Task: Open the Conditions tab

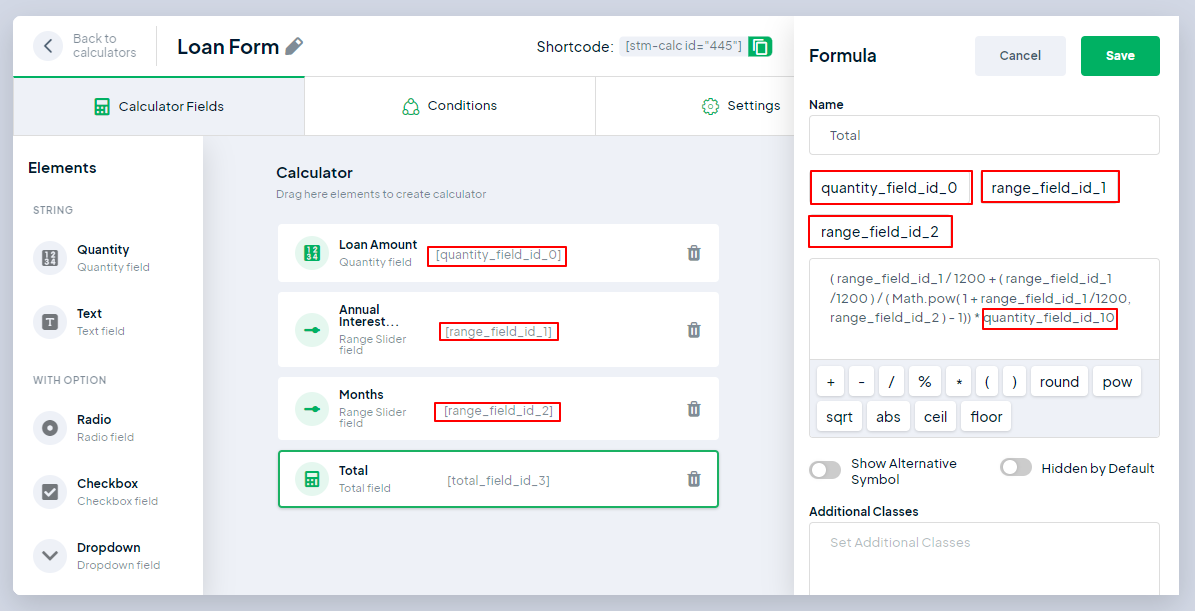Action: [449, 106]
